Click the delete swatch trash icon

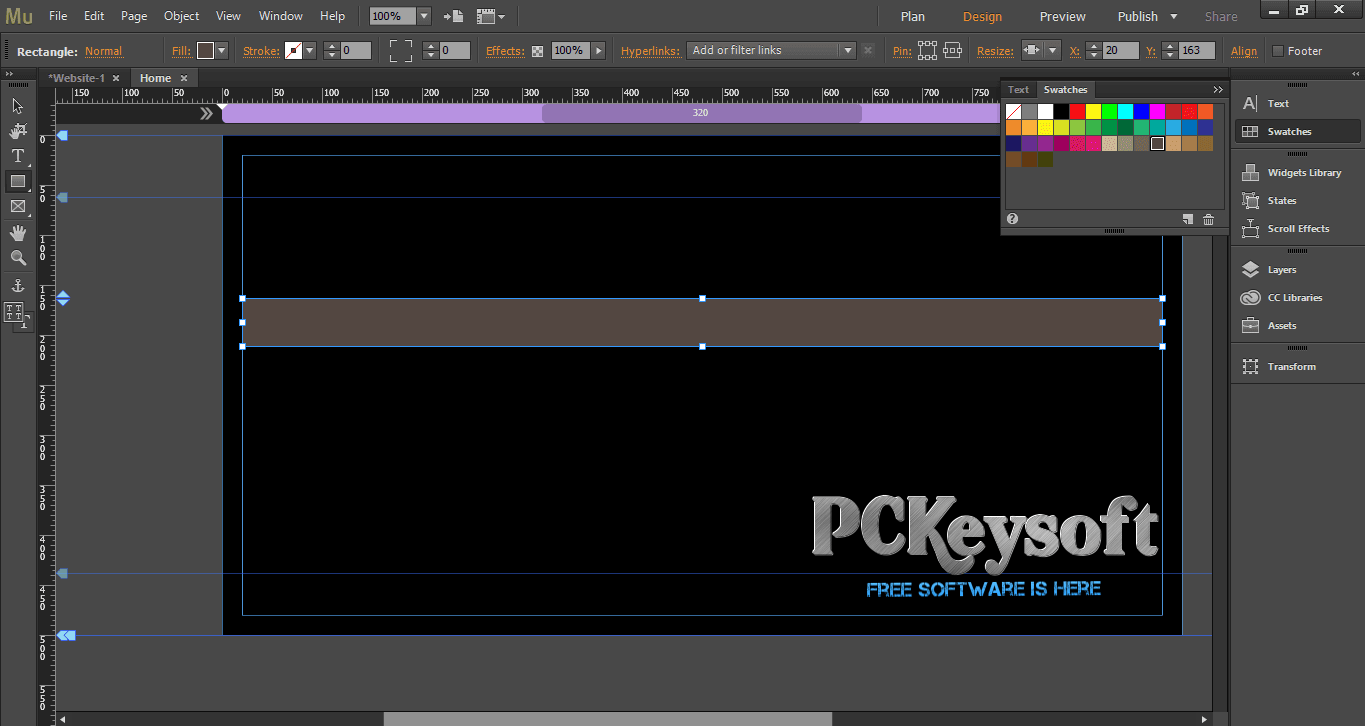pos(1208,219)
